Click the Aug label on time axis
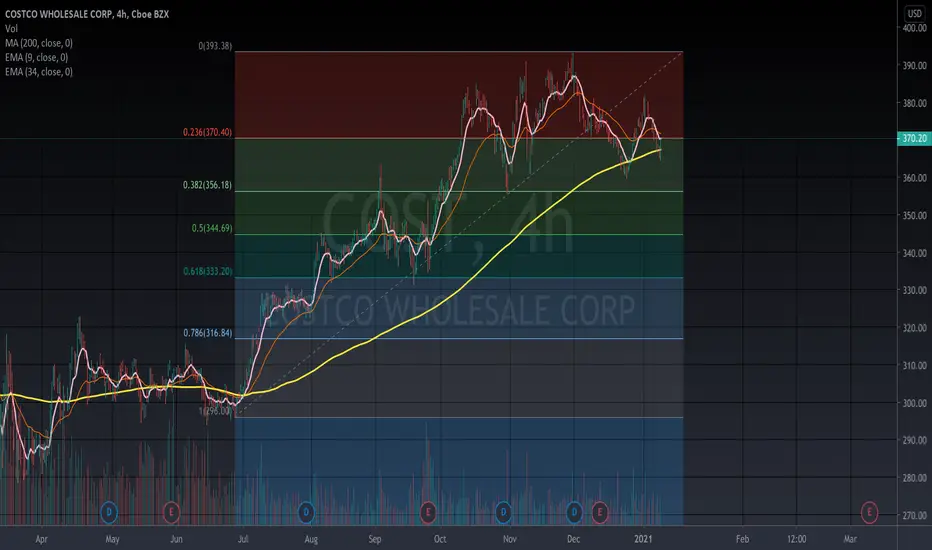The width and height of the screenshot is (932, 550). [311, 539]
